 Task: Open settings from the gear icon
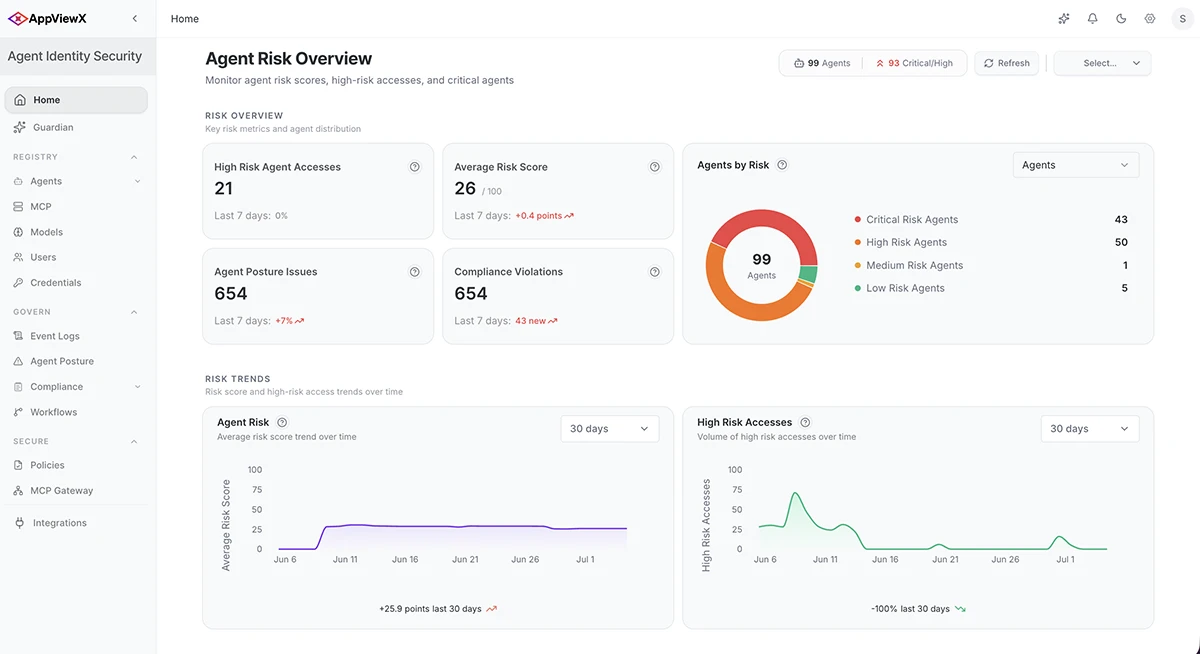click(1150, 18)
